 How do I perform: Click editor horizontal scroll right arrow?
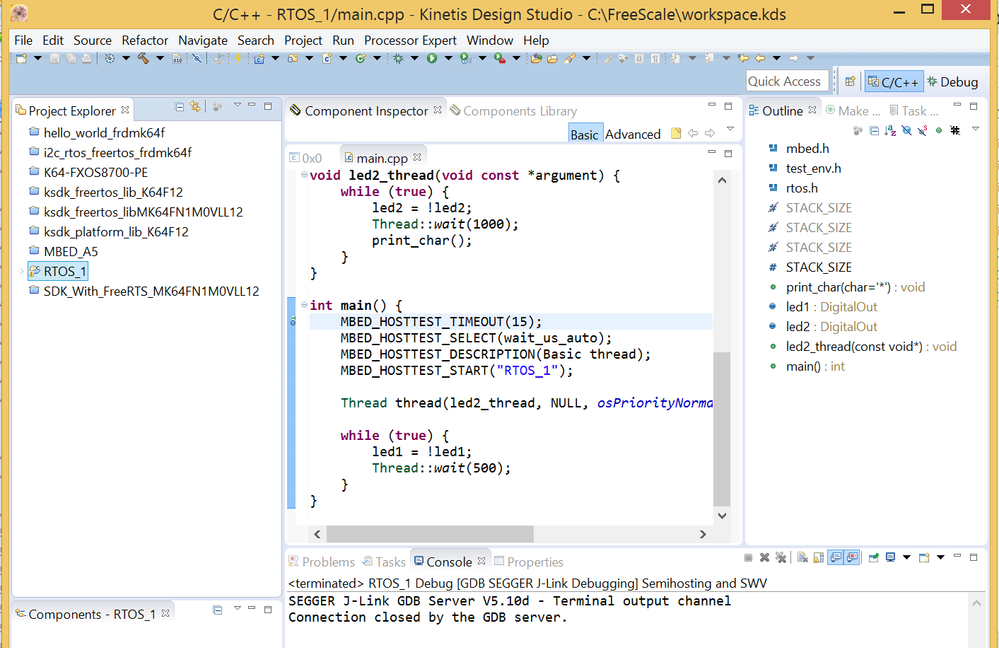pyautogui.click(x=703, y=534)
